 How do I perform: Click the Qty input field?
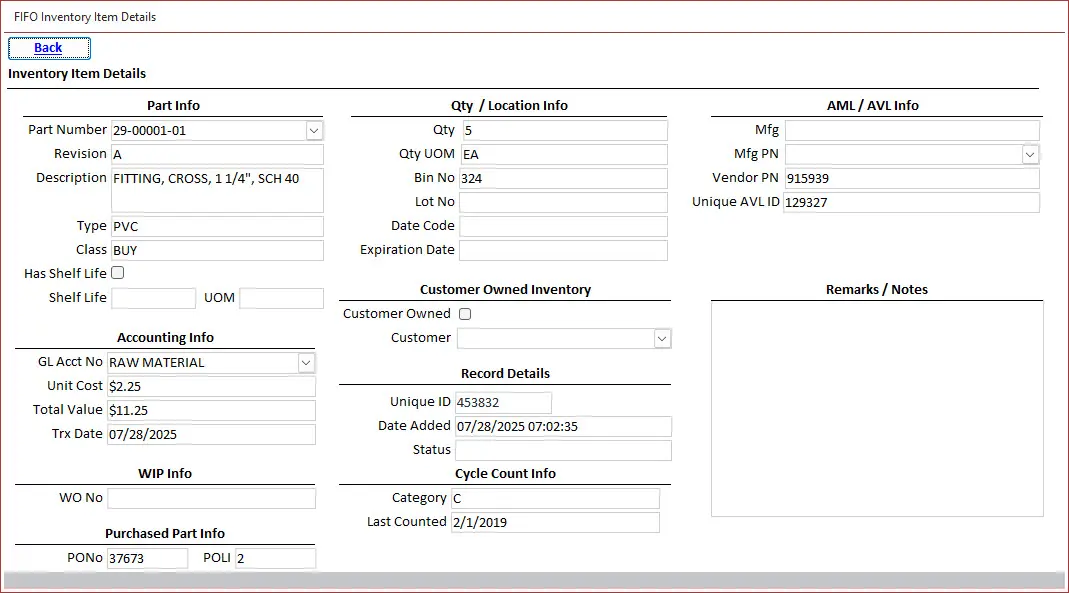[563, 131]
